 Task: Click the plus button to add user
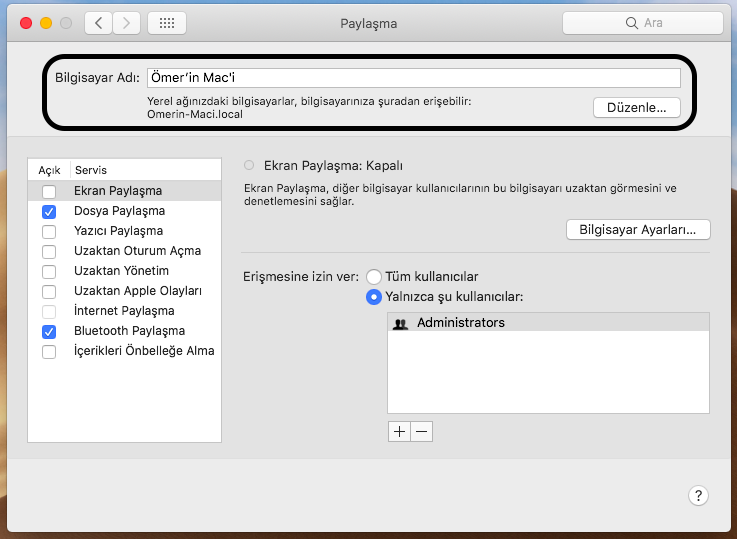pyautogui.click(x=399, y=432)
